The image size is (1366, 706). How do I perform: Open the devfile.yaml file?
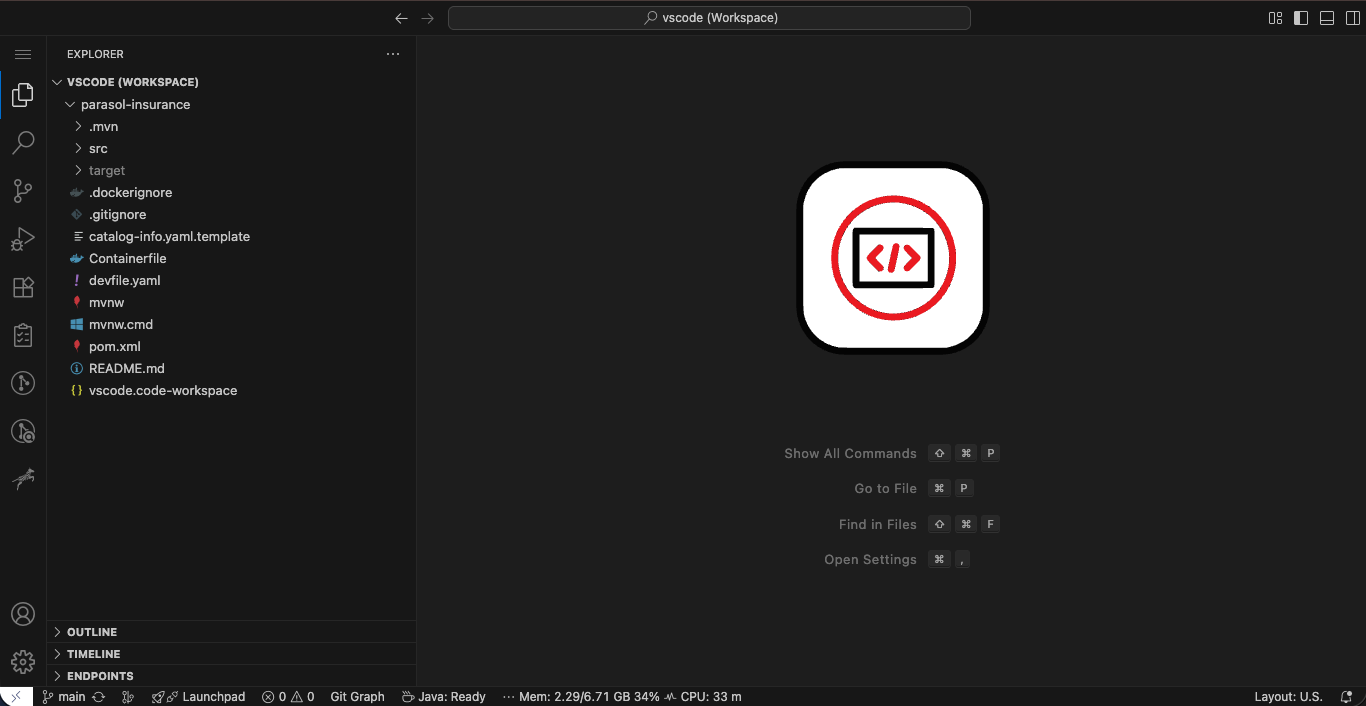point(232,280)
